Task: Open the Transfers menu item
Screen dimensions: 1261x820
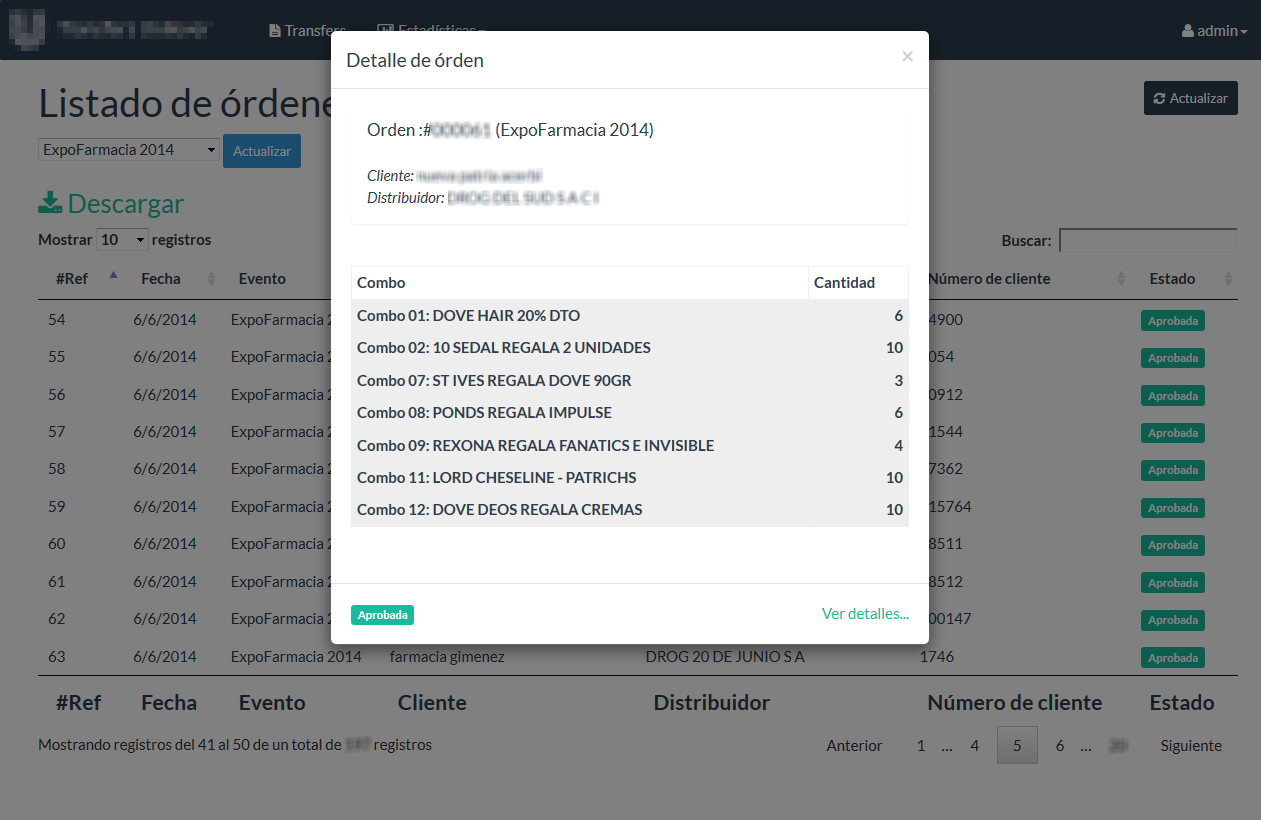Action: (307, 31)
